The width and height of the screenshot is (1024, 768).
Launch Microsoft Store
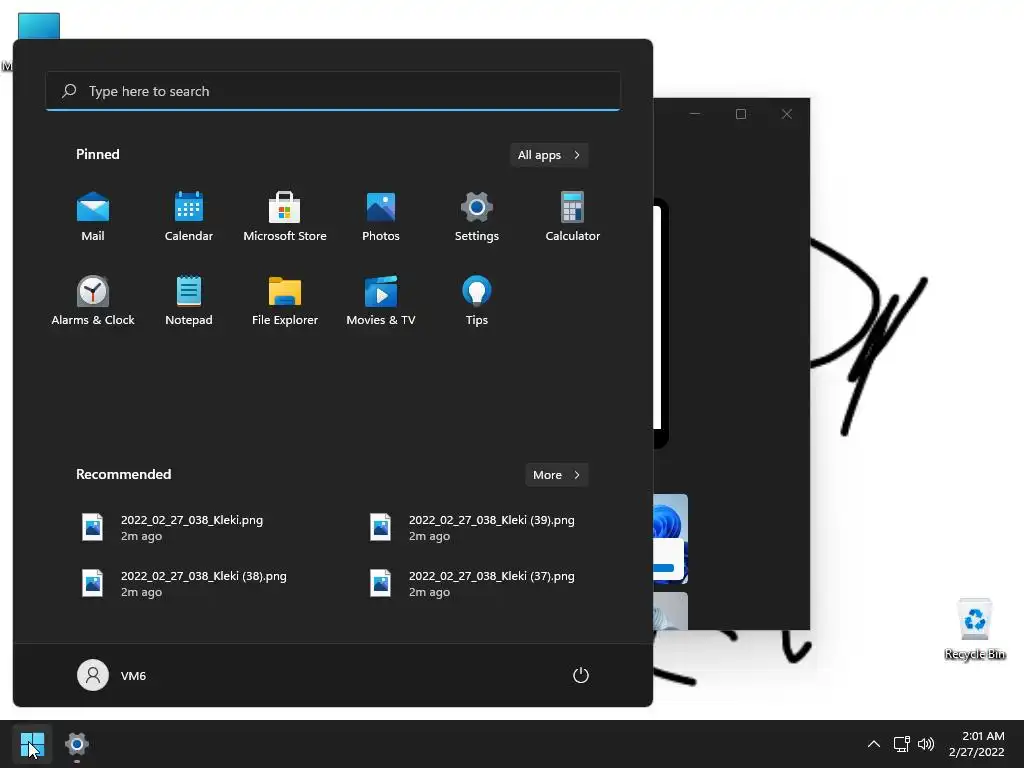click(x=285, y=217)
